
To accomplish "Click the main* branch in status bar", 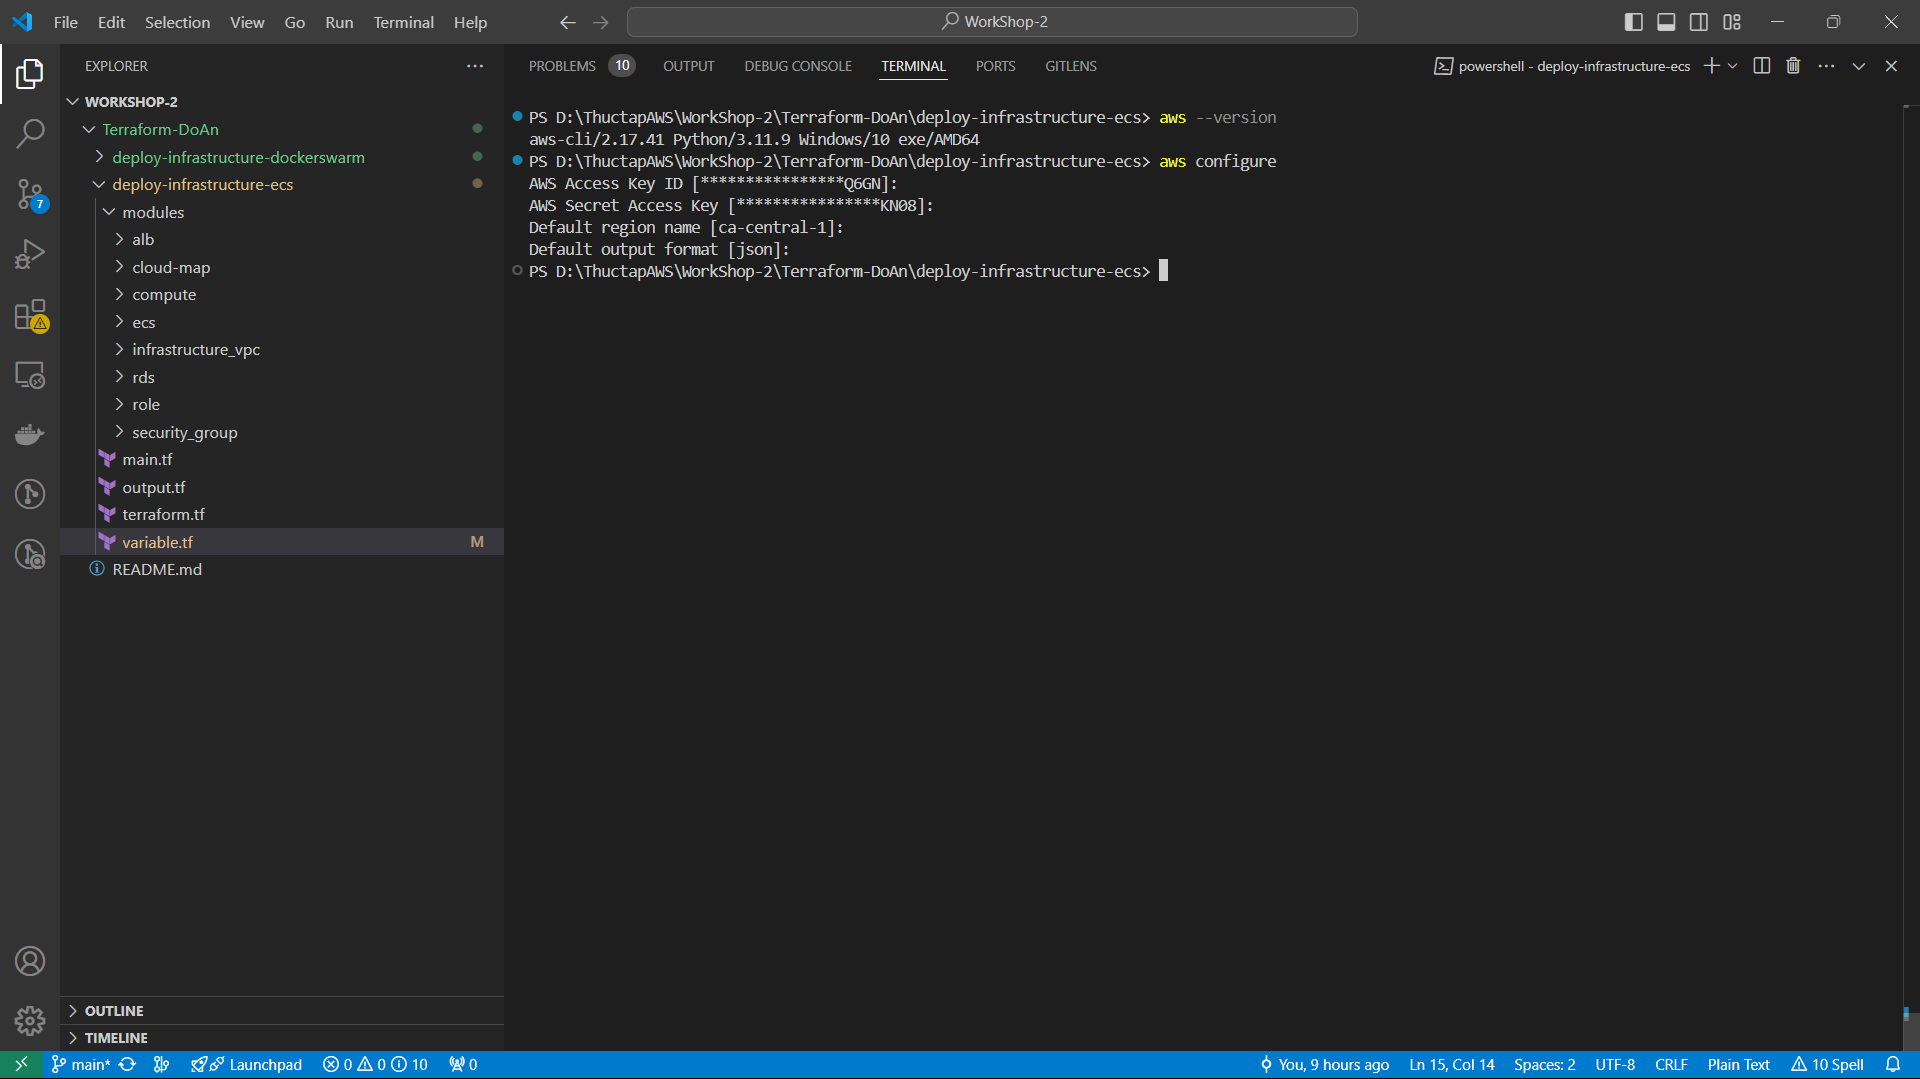I will pyautogui.click(x=81, y=1064).
